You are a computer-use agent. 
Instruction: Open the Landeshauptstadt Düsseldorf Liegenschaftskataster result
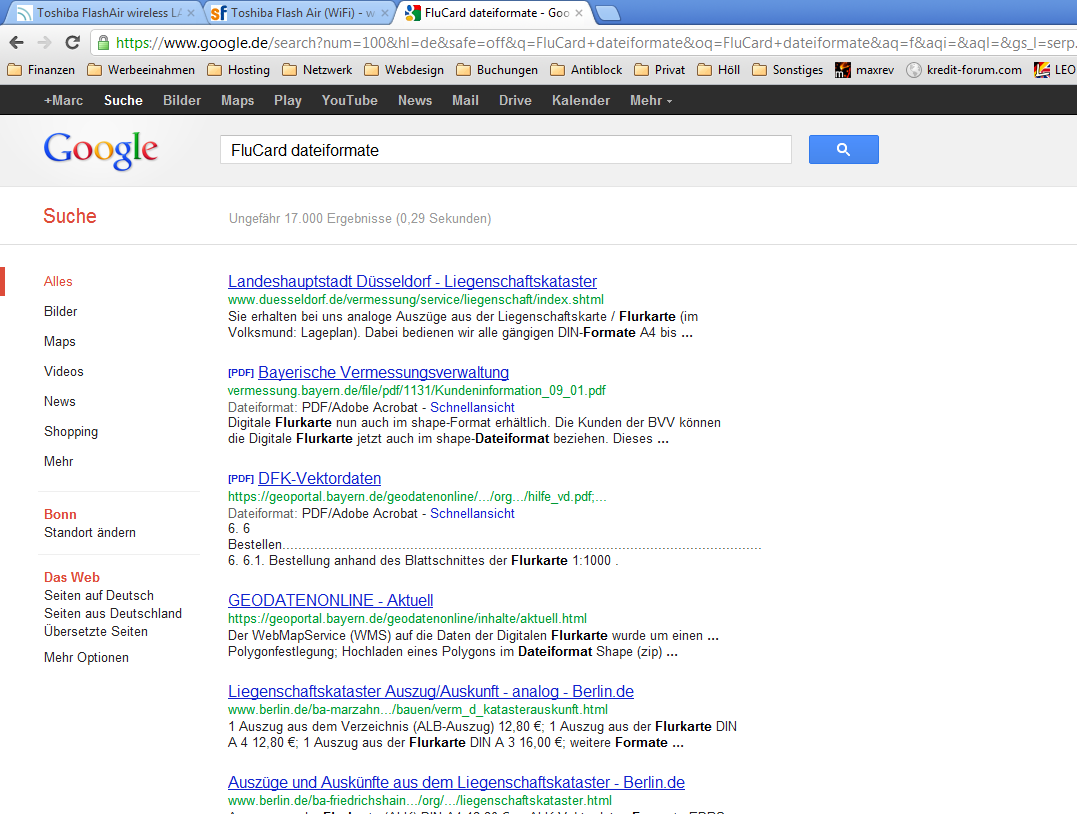coord(411,281)
